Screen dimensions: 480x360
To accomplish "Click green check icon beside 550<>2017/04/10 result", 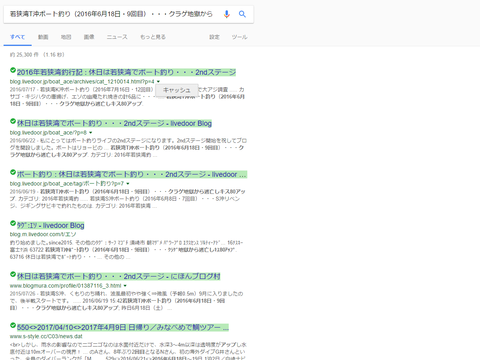I will click(13, 325).
